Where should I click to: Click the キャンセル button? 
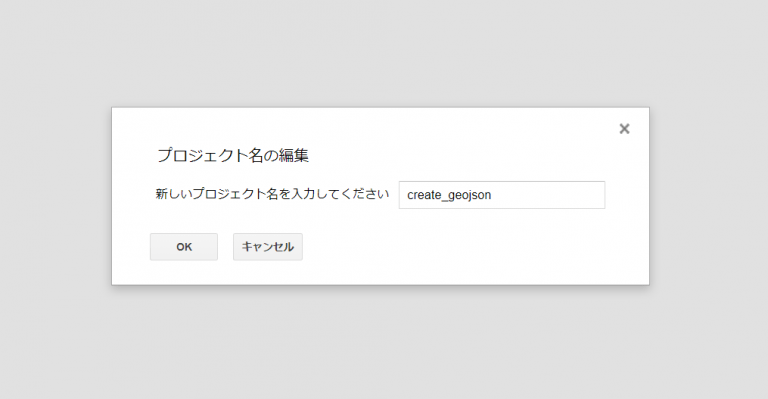[x=267, y=247]
